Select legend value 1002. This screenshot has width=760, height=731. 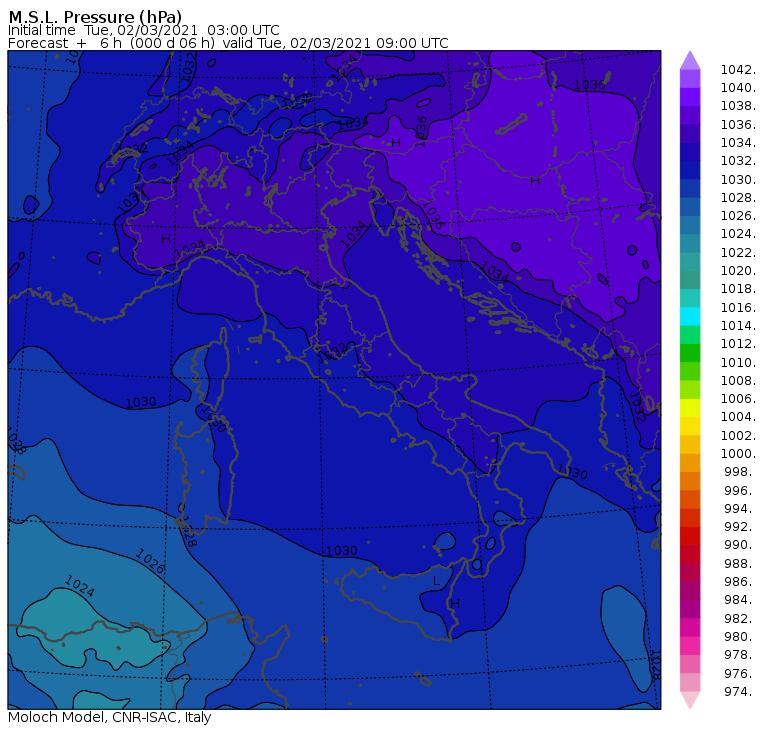738,435
